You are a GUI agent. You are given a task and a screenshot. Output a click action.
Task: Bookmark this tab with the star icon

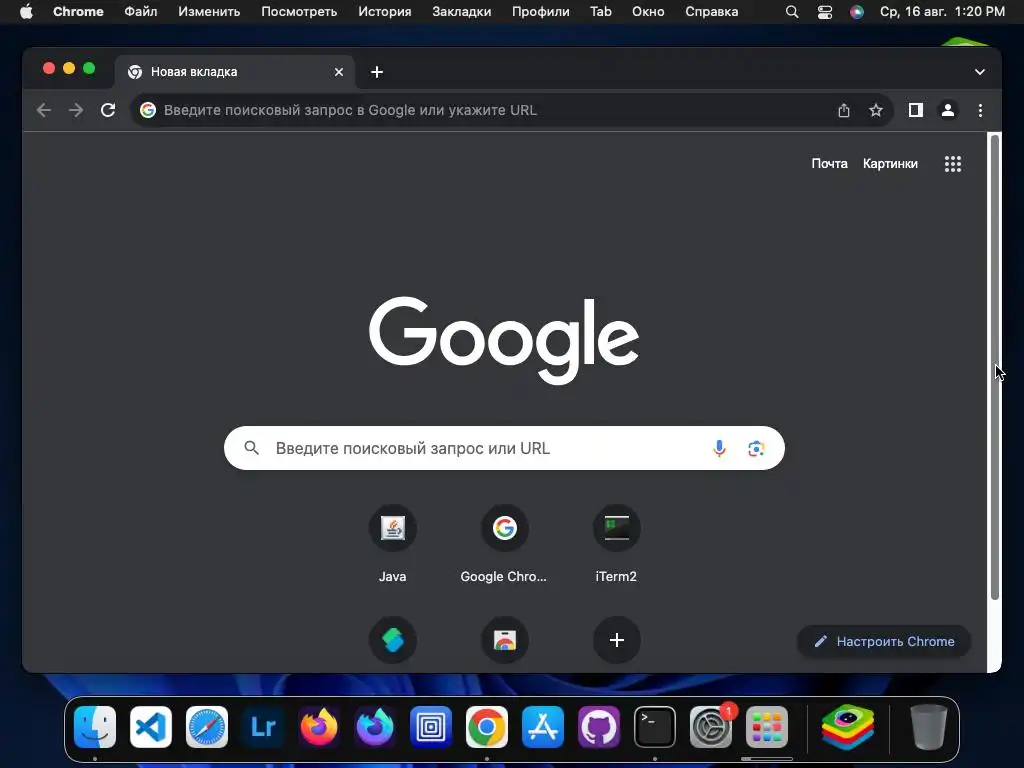(x=876, y=110)
